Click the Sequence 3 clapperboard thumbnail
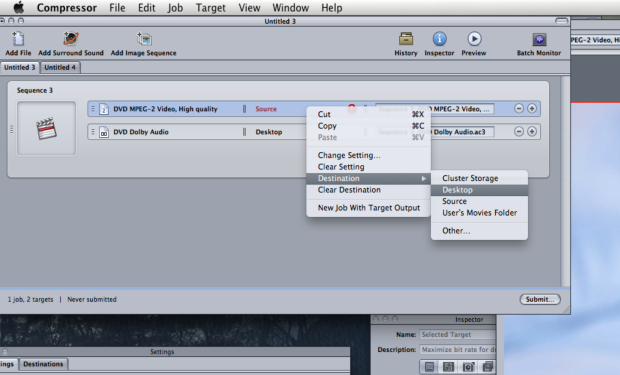This screenshot has width=620, height=375. pos(47,128)
